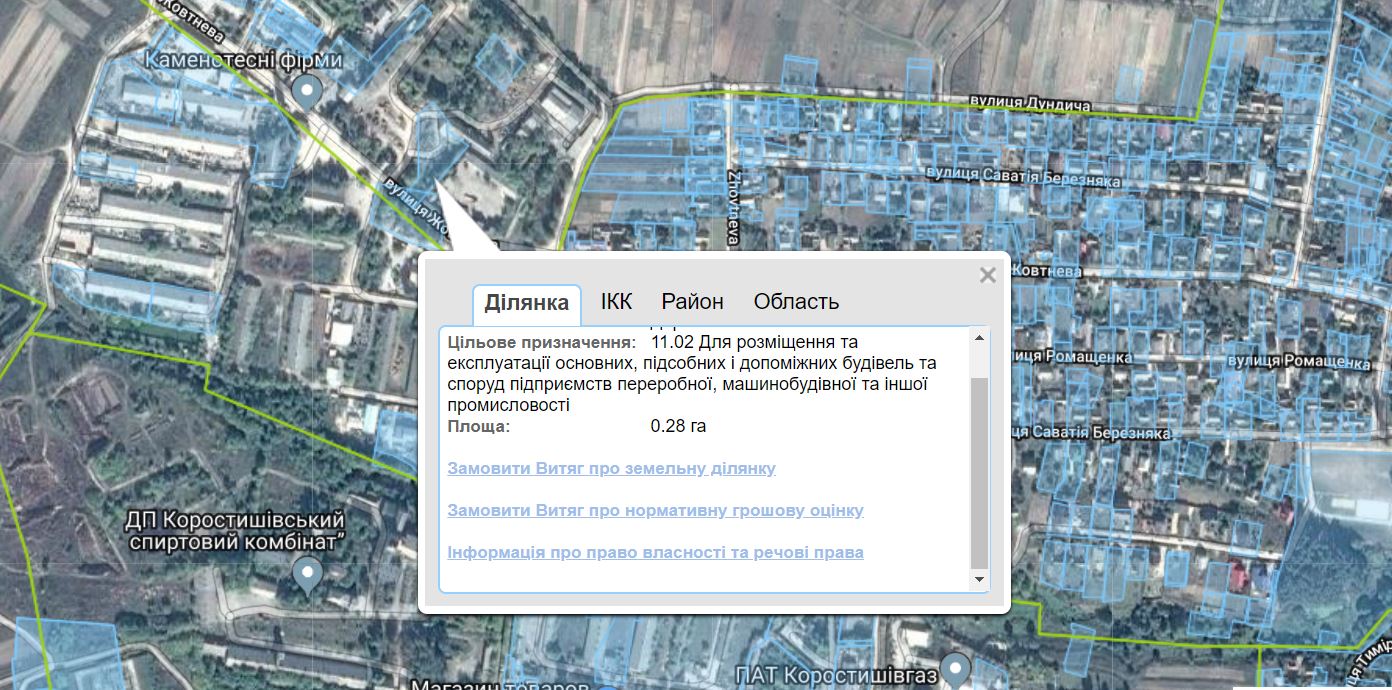The height and width of the screenshot is (690, 1392).
Task: Open the ІКК tab
Action: (x=616, y=302)
